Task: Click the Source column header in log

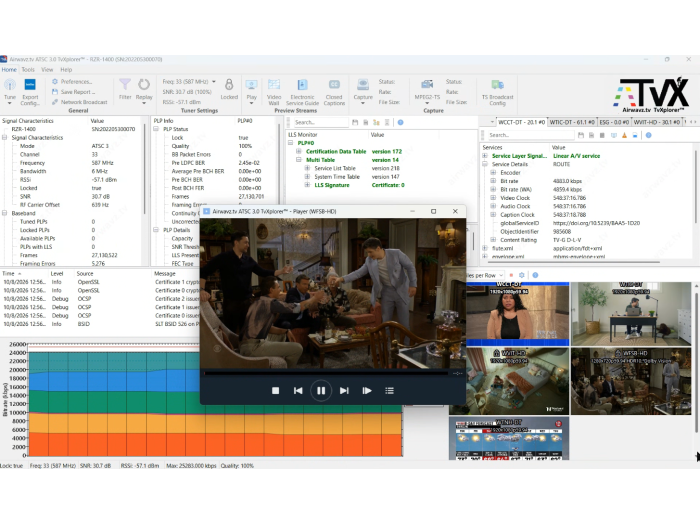Action: (x=85, y=274)
